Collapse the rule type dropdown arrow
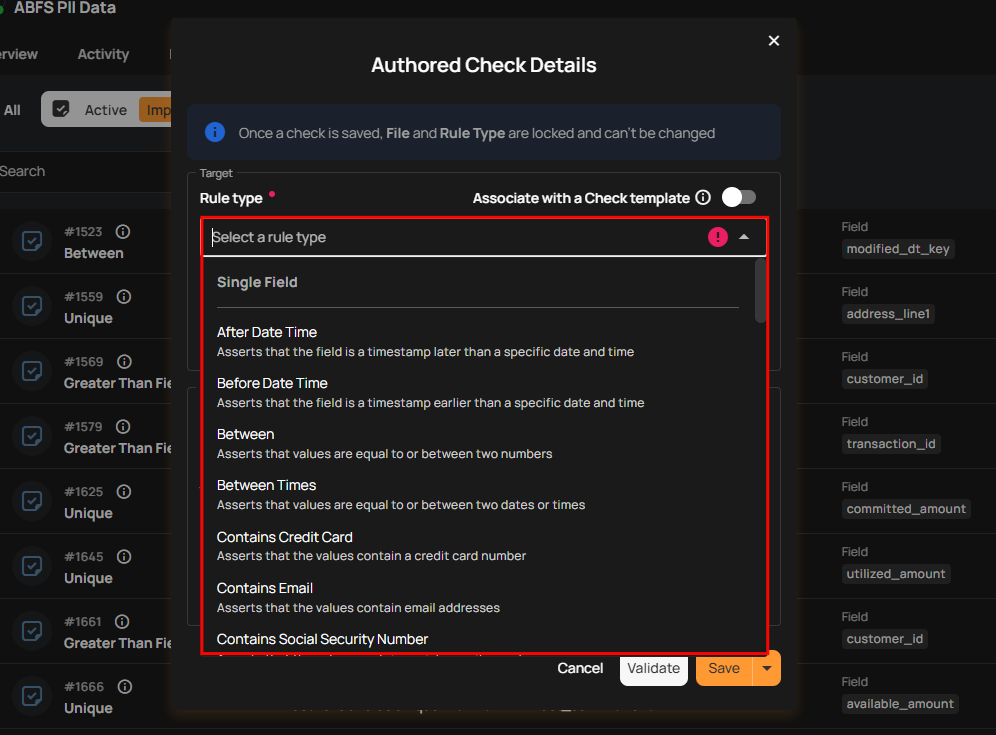The height and width of the screenshot is (735, 996). [744, 237]
